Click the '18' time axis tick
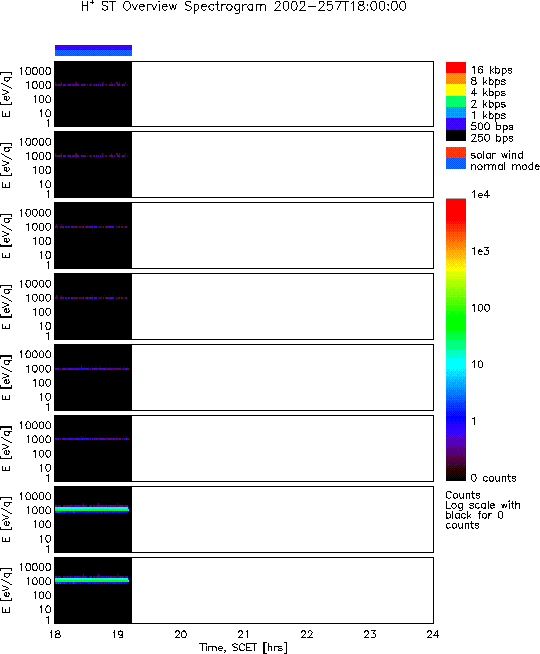 55,634
